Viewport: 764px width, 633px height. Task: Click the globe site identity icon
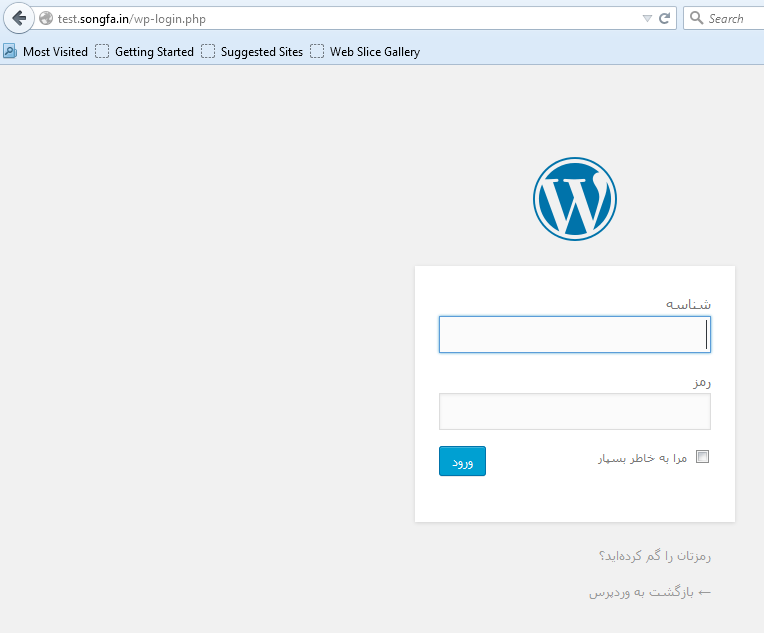(46, 19)
